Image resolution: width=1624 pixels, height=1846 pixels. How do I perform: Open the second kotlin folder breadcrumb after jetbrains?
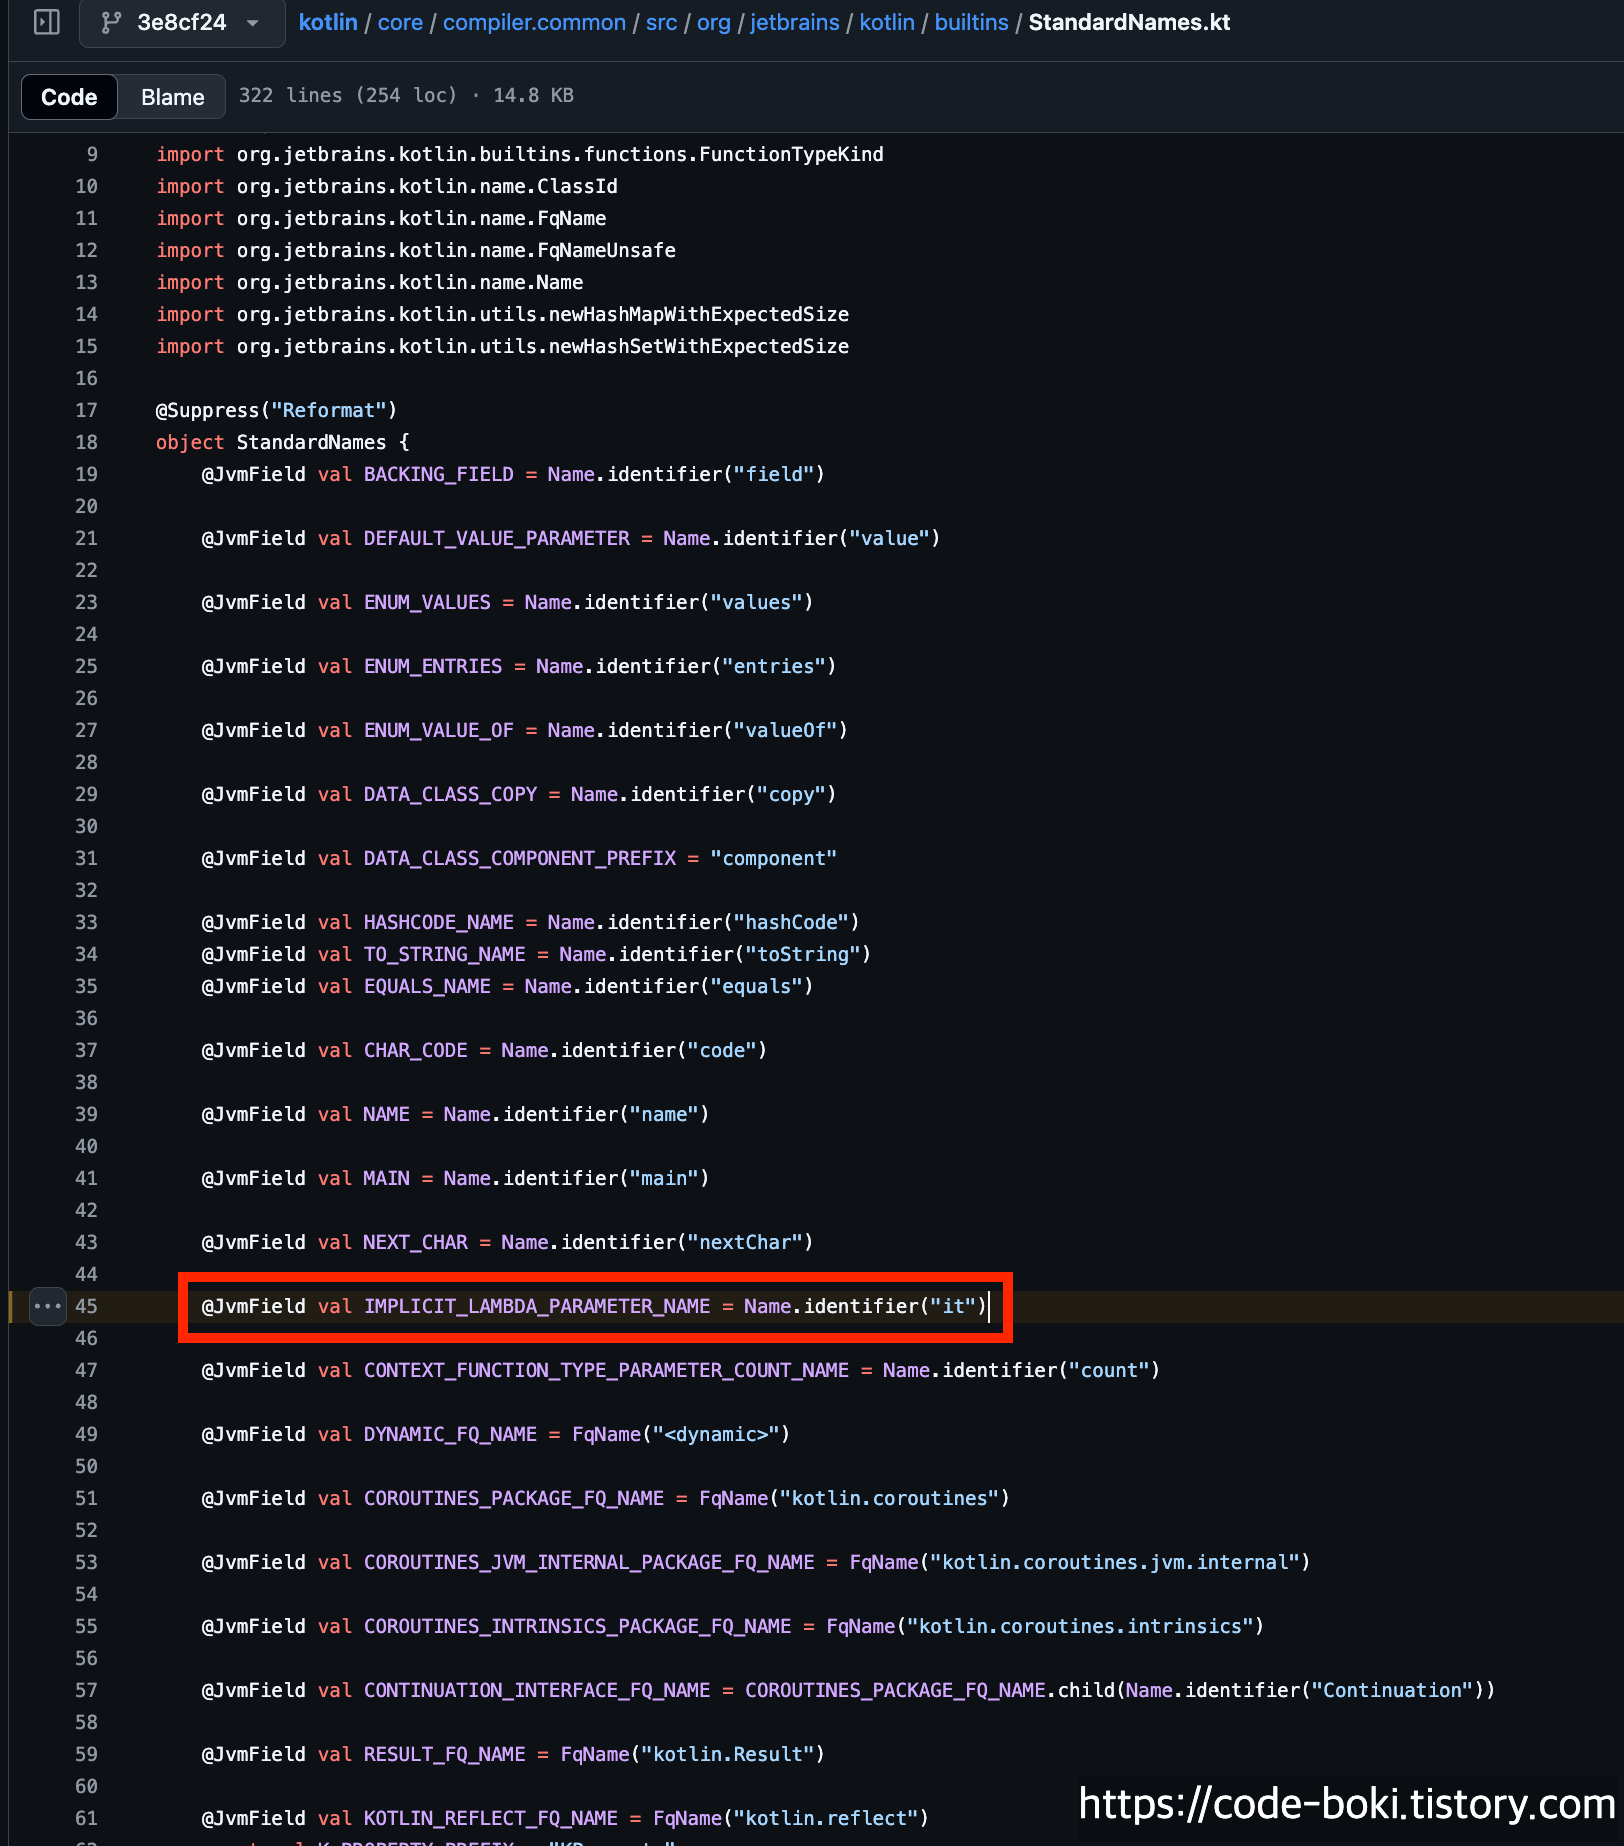(x=887, y=22)
